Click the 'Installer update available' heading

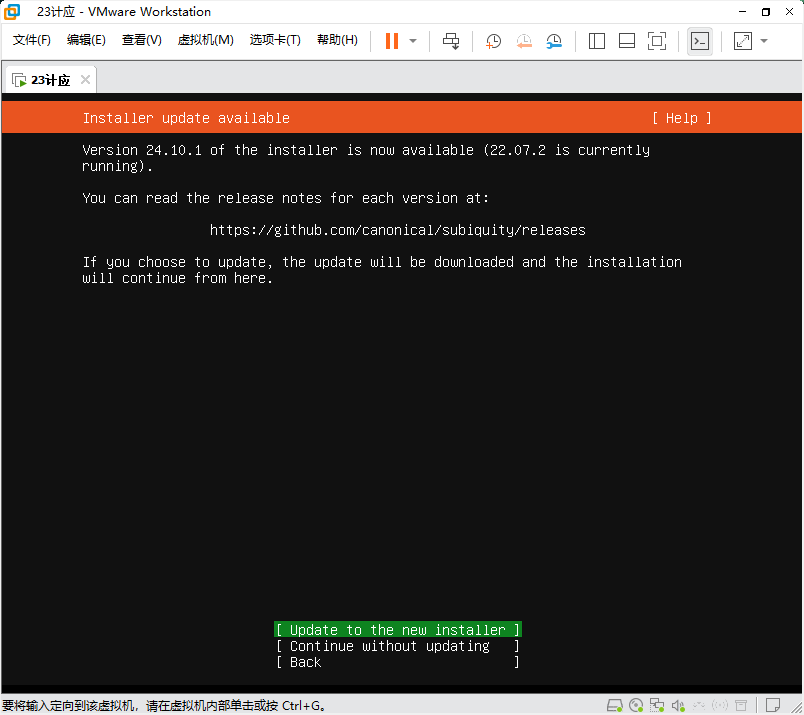click(x=186, y=118)
